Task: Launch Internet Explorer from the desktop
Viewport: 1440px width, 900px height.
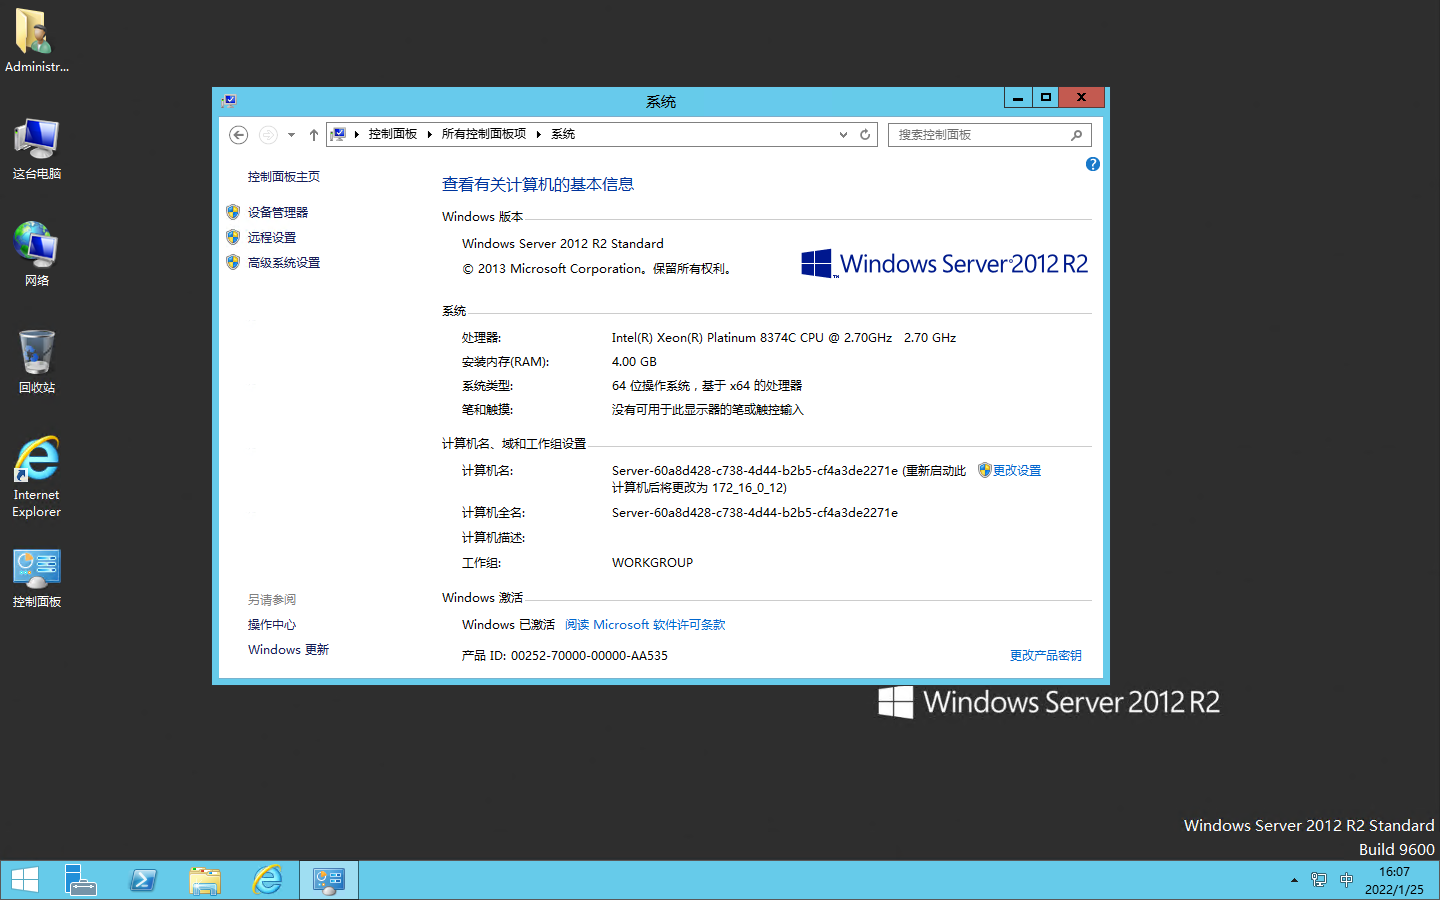Action: (x=36, y=476)
